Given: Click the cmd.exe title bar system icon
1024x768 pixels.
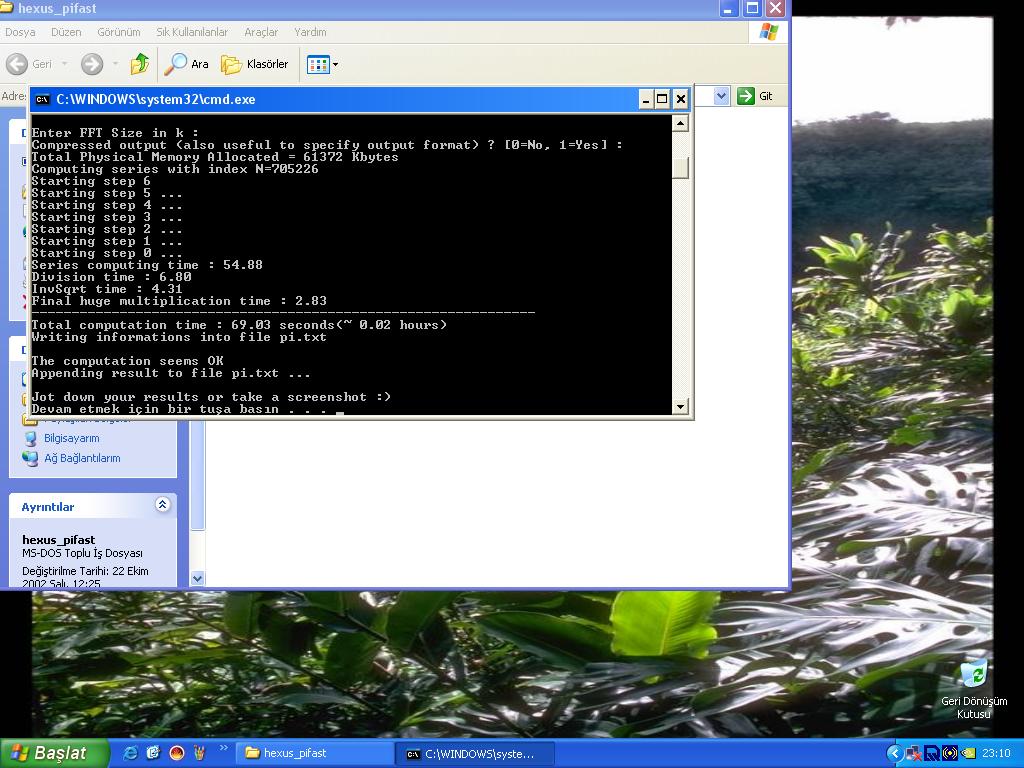Looking at the screenshot, I should (x=42, y=99).
